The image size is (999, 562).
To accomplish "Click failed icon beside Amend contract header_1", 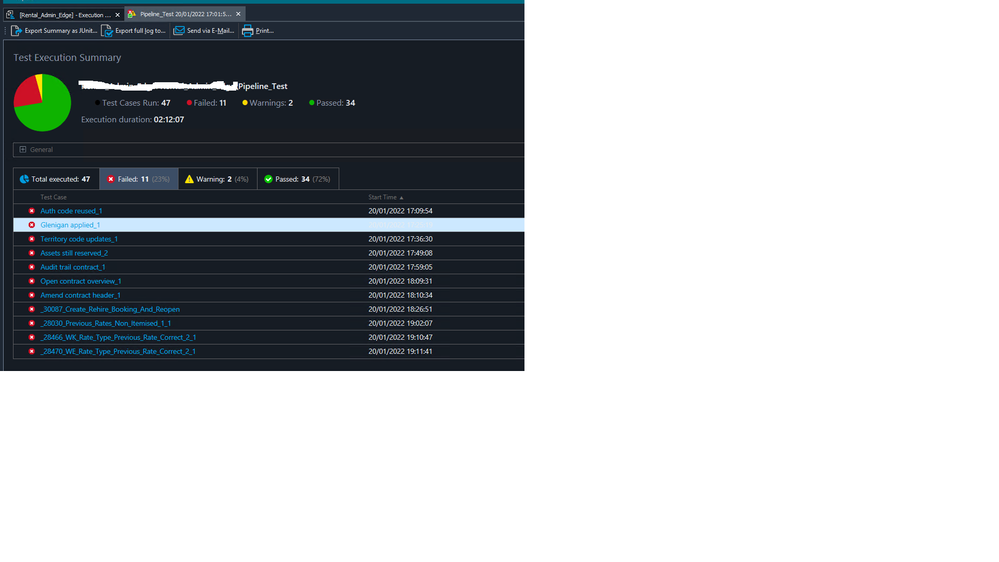I will click(31, 295).
